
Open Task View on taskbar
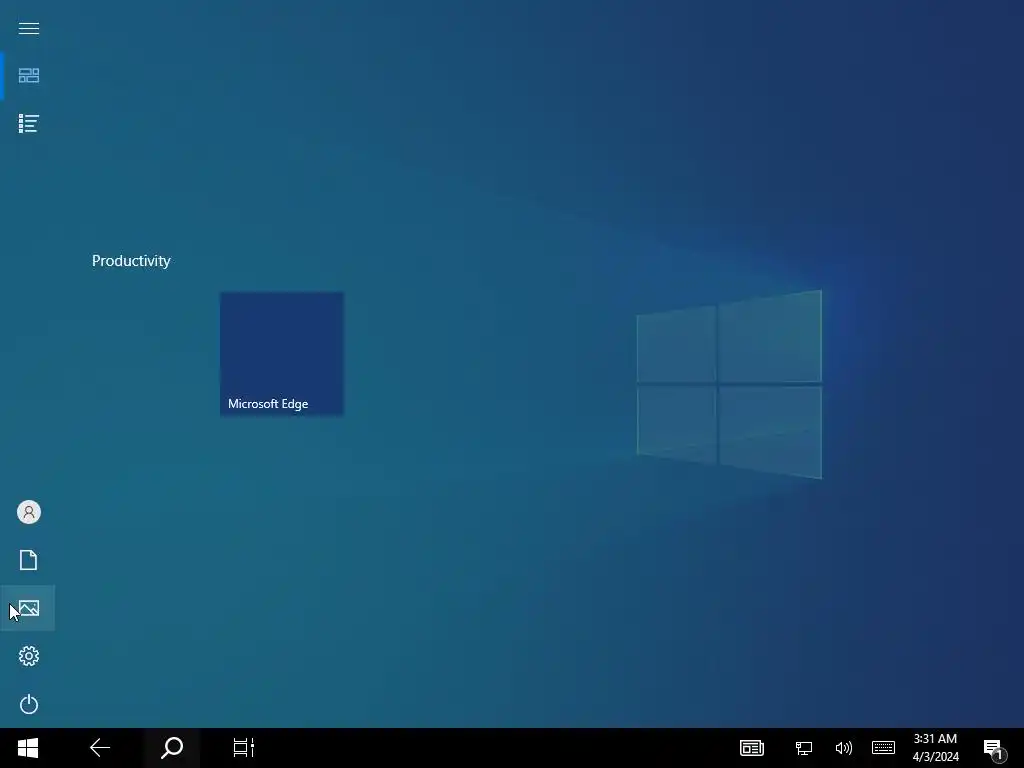tap(244, 748)
